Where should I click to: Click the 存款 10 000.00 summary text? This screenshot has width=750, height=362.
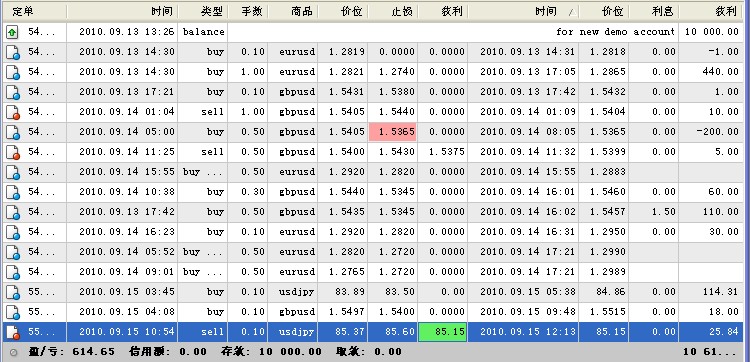pyautogui.click(x=271, y=352)
